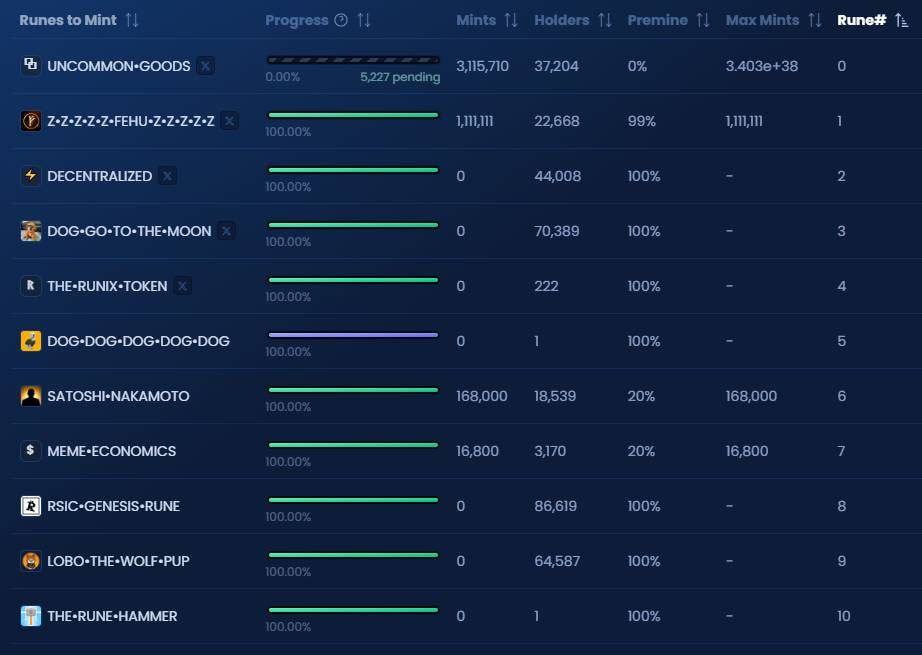Click the Max Mints column header

point(763,20)
